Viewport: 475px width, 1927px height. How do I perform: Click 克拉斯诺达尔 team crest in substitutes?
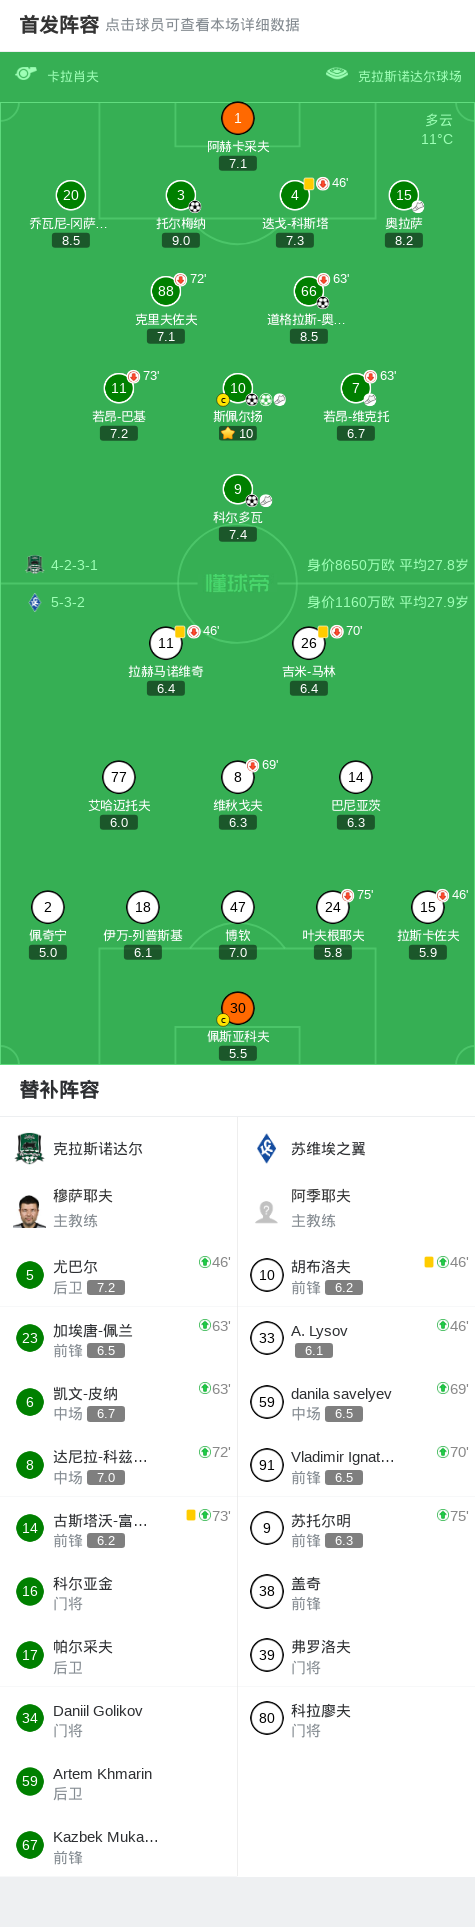point(29,1148)
